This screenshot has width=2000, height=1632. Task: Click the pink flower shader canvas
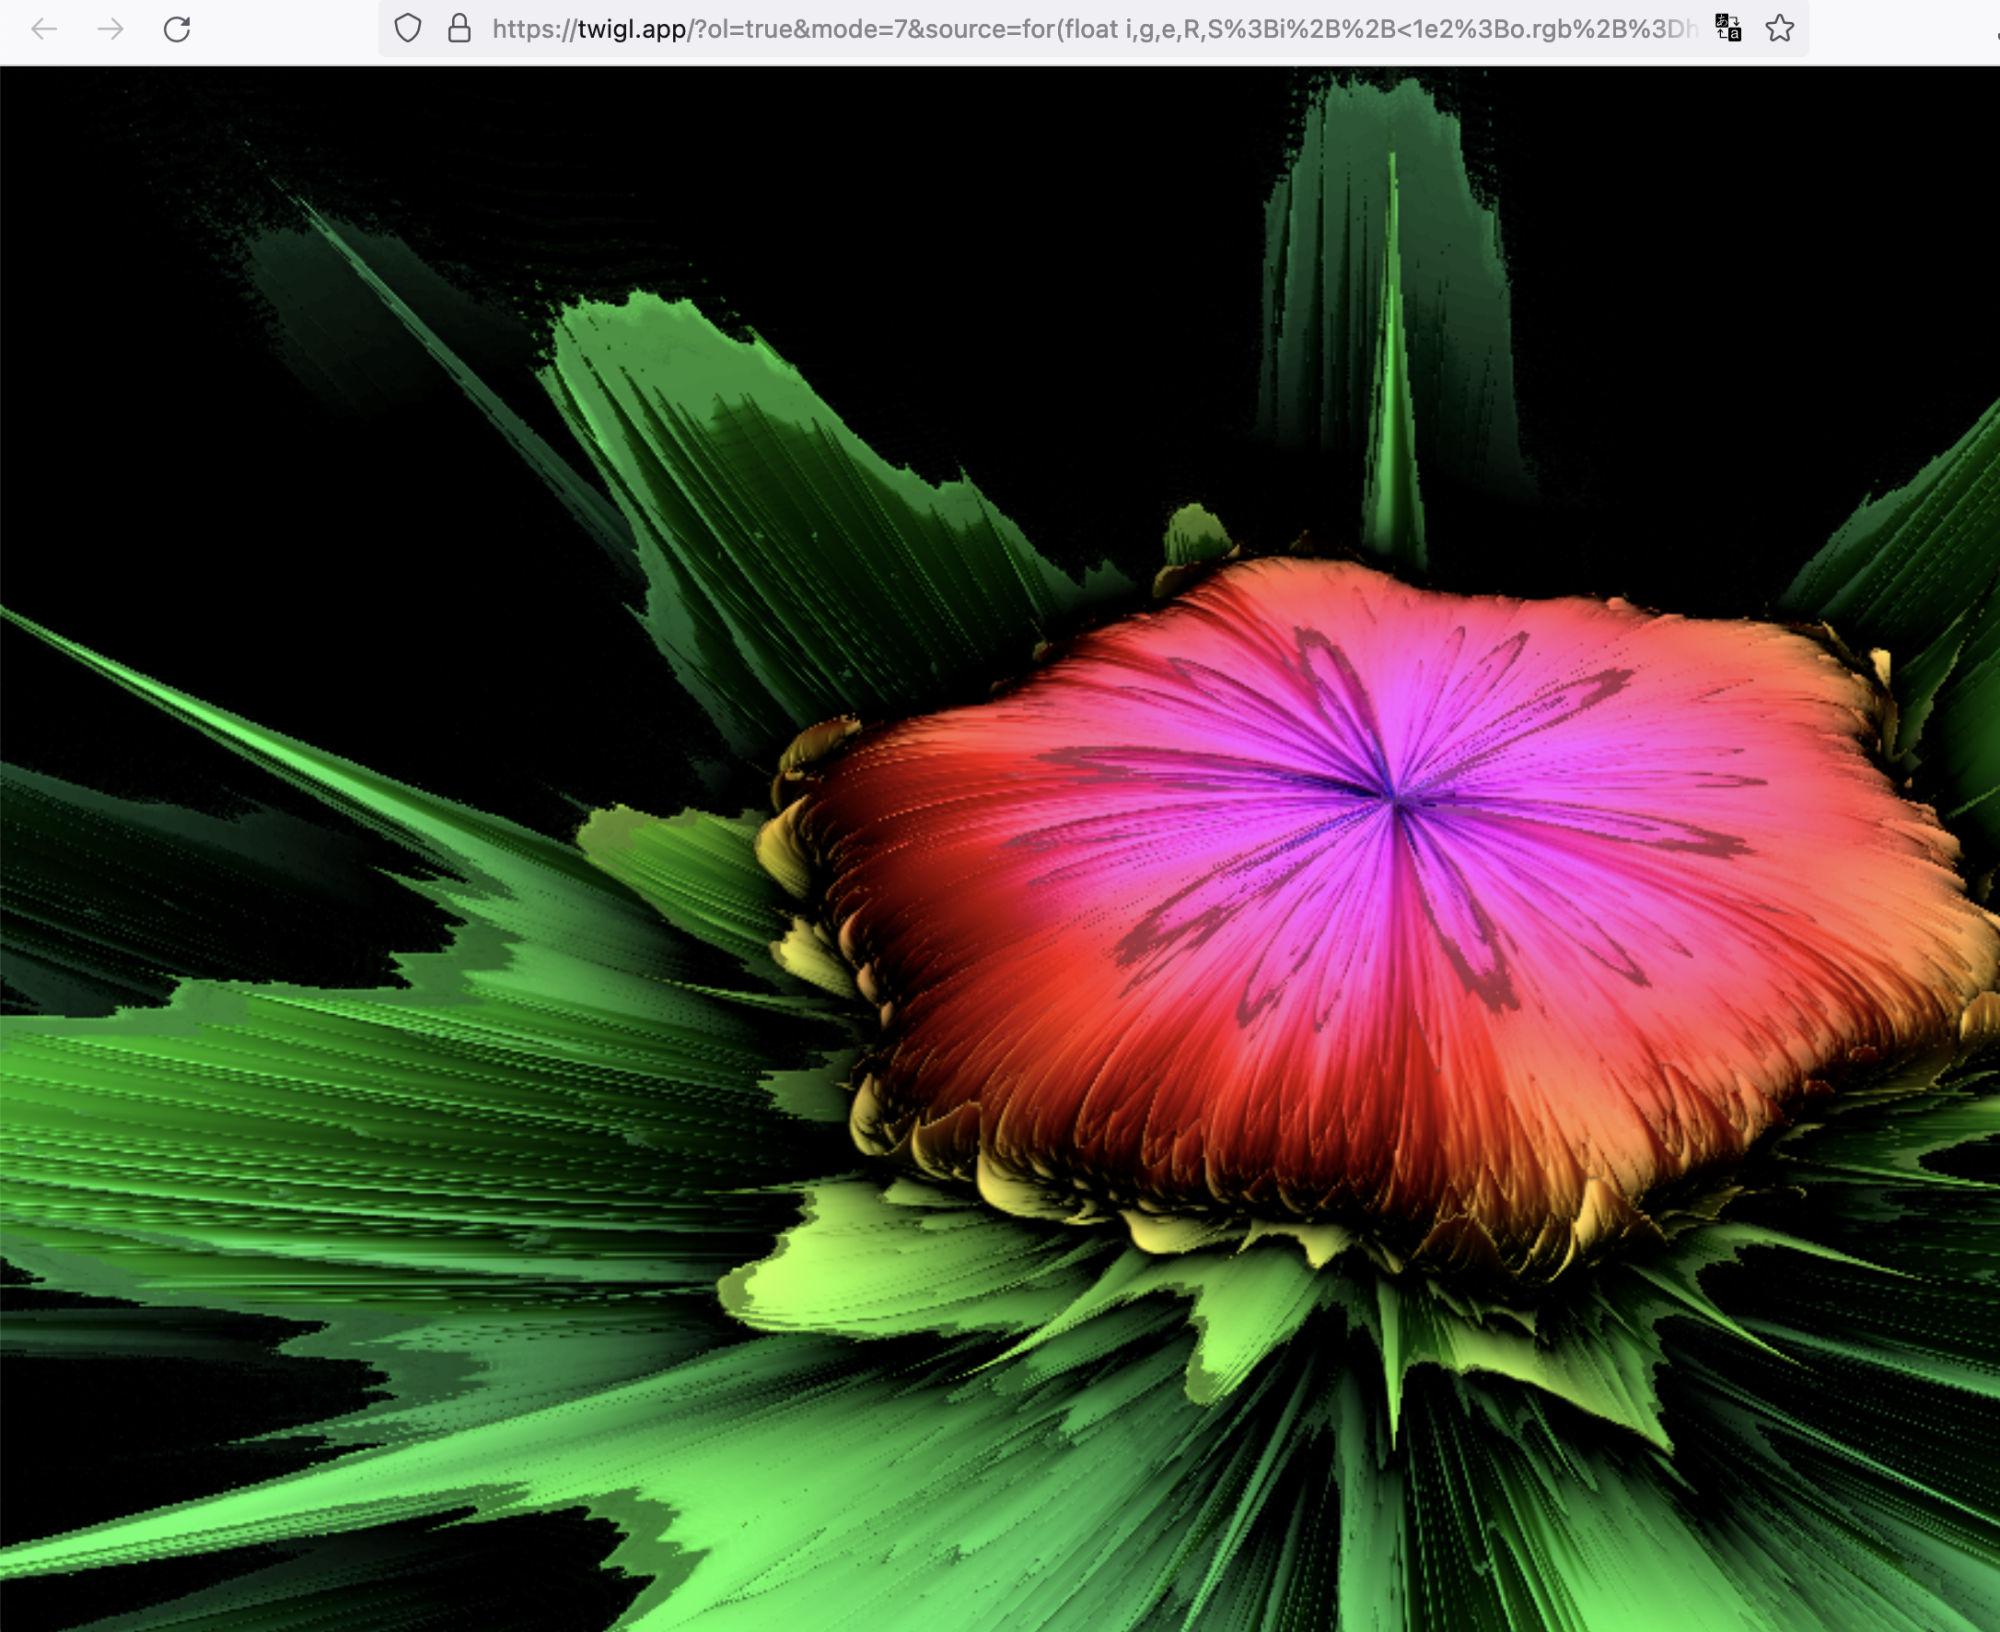[x=1000, y=849]
